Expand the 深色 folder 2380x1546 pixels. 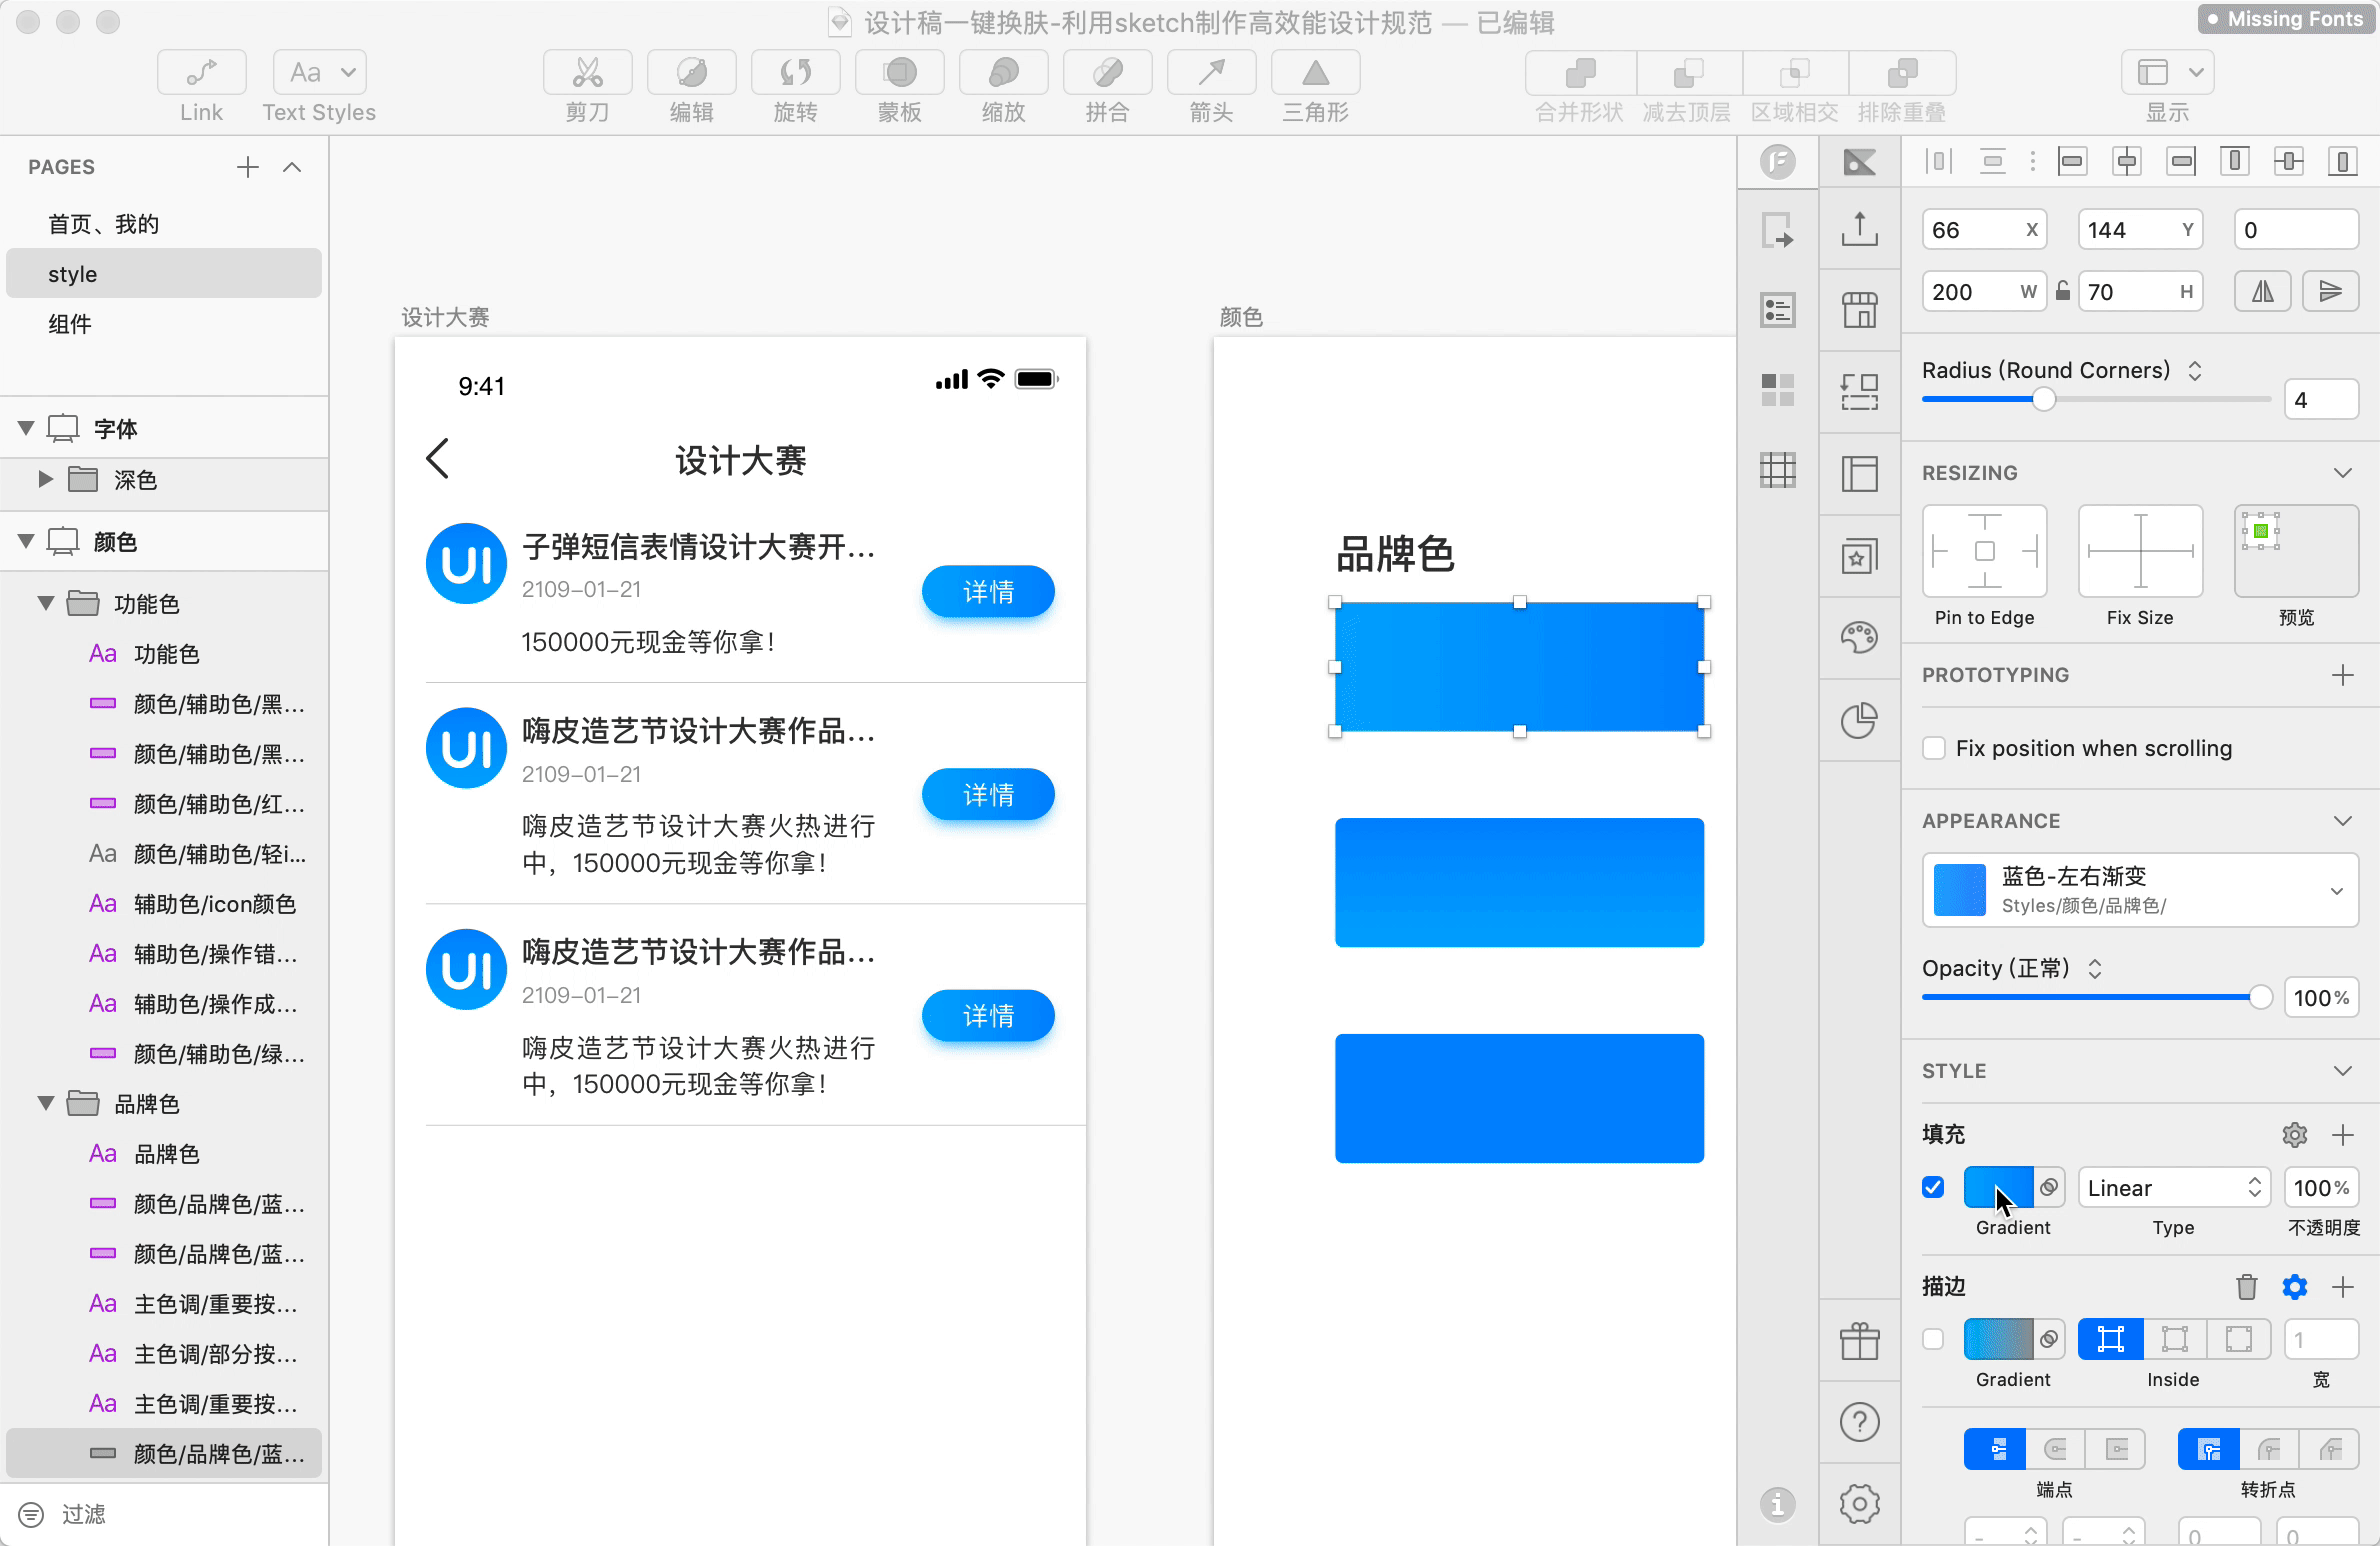(45, 479)
